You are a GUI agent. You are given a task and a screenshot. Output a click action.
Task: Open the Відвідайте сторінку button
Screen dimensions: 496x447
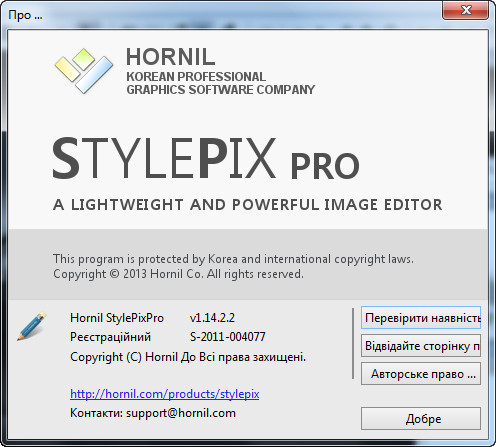point(421,346)
